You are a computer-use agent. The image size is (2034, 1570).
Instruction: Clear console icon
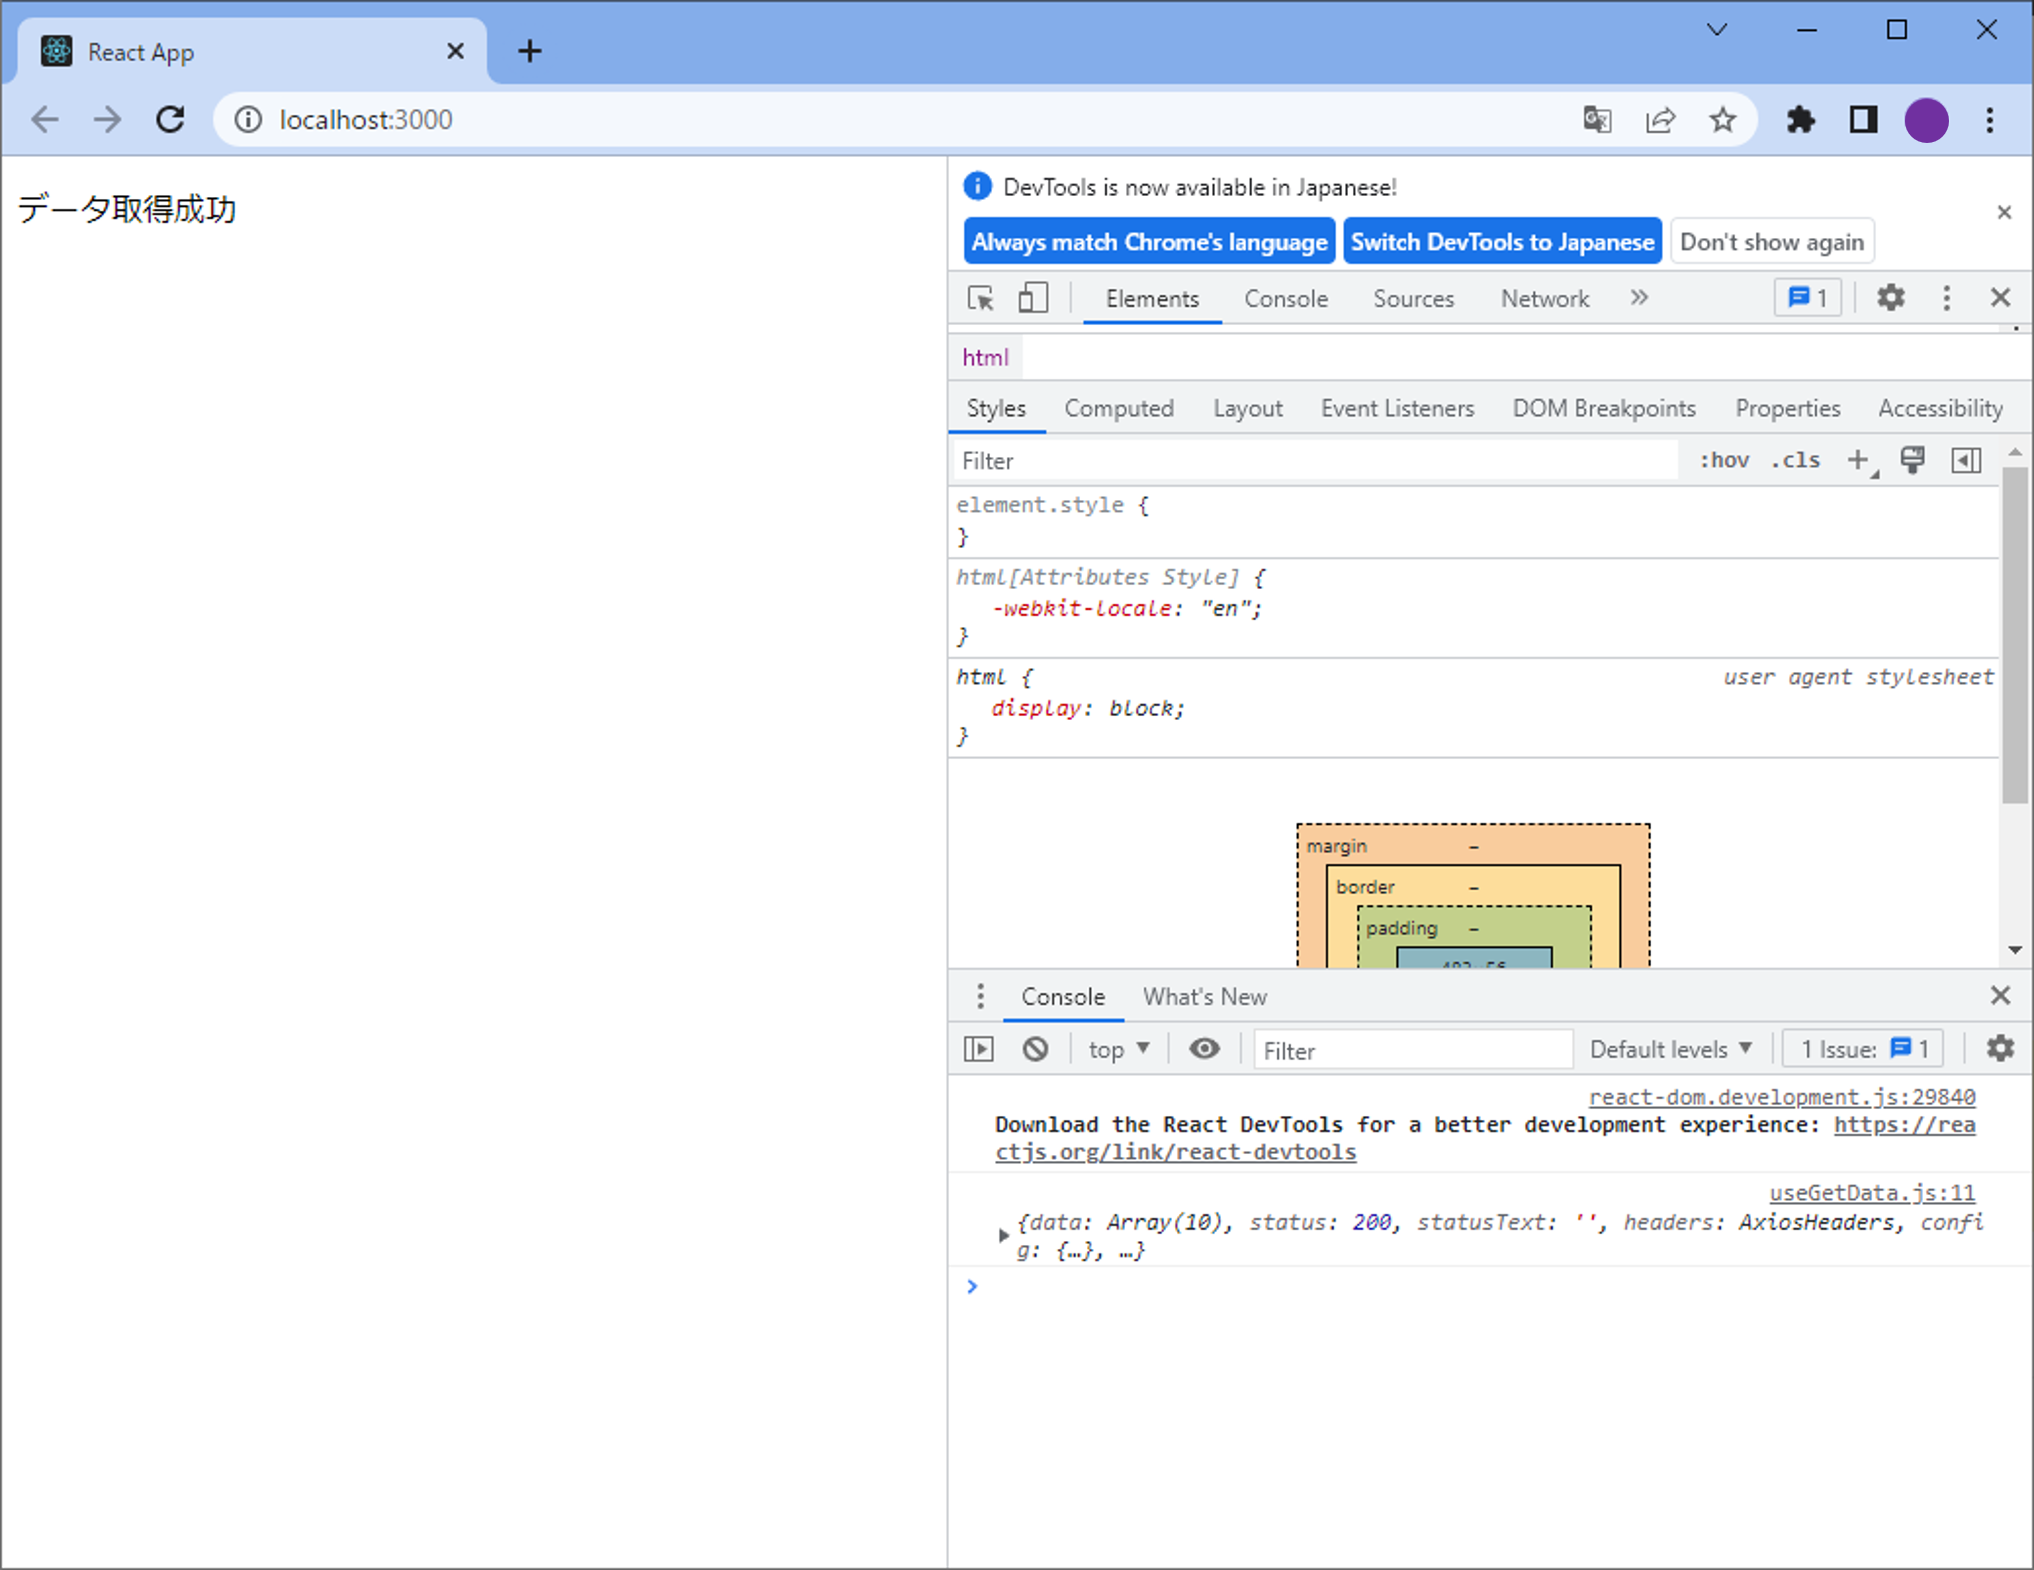(x=1035, y=1049)
